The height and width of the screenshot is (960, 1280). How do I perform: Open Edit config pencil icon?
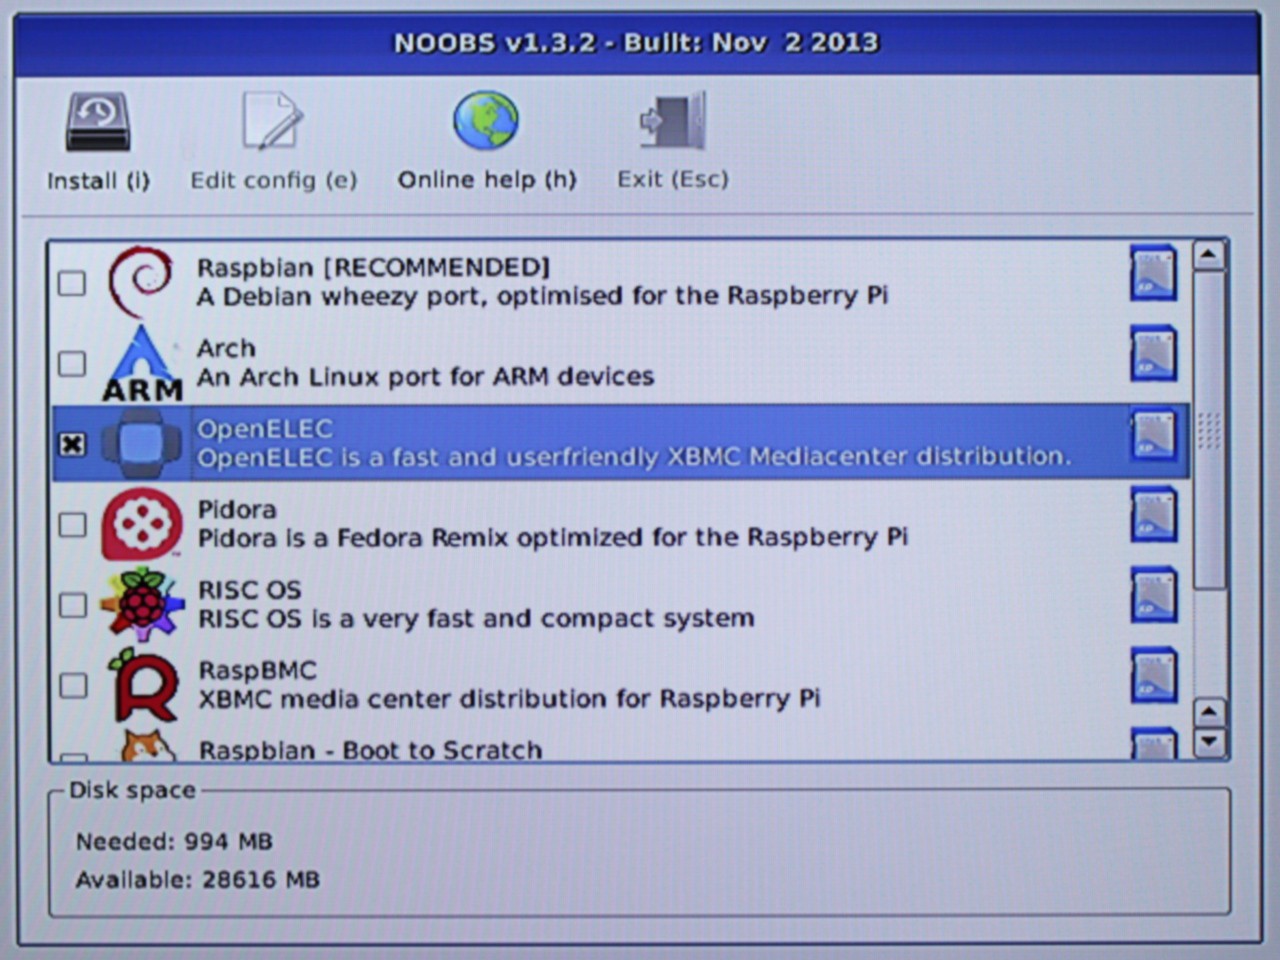(272, 121)
